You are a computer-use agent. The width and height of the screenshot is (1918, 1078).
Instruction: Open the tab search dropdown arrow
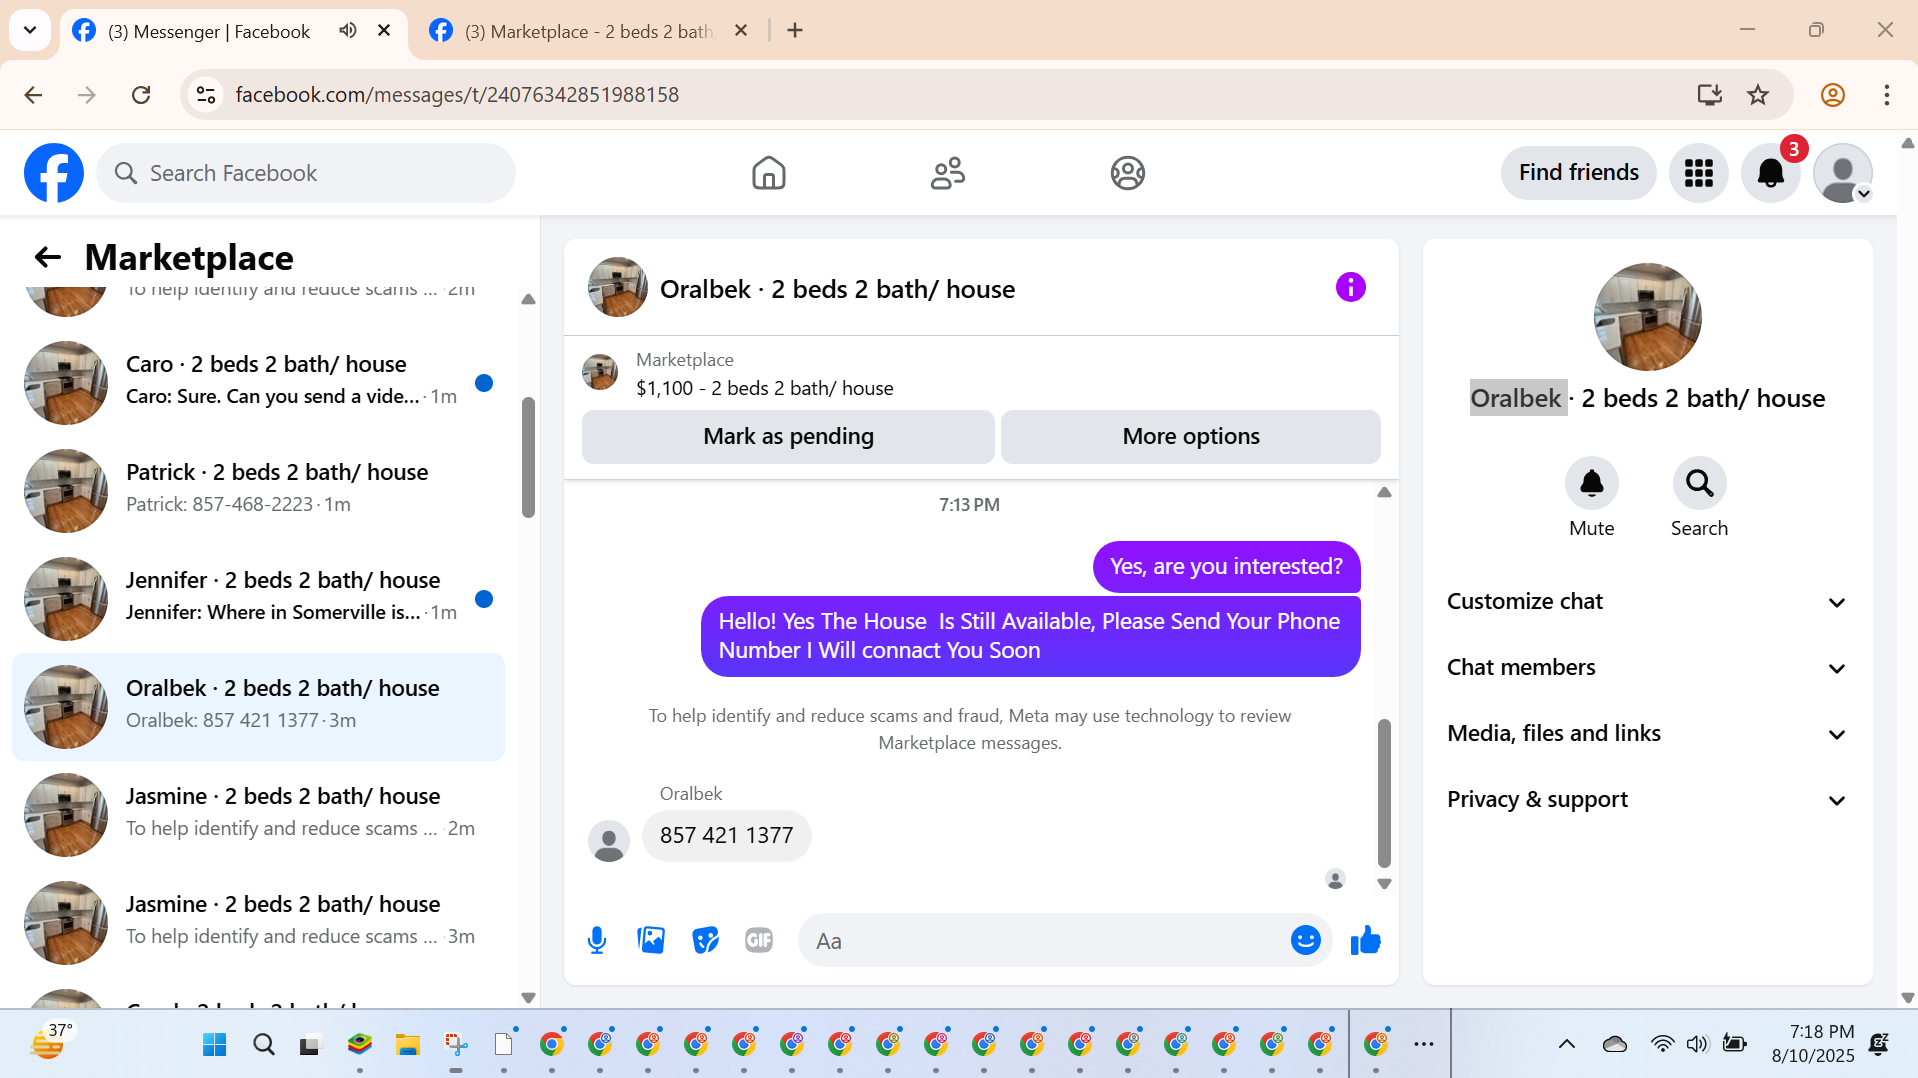tap(30, 30)
